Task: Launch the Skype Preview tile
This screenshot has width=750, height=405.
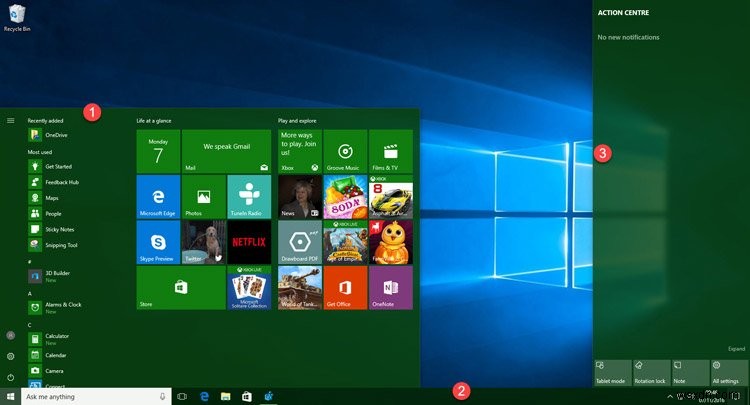Action: click(158, 242)
